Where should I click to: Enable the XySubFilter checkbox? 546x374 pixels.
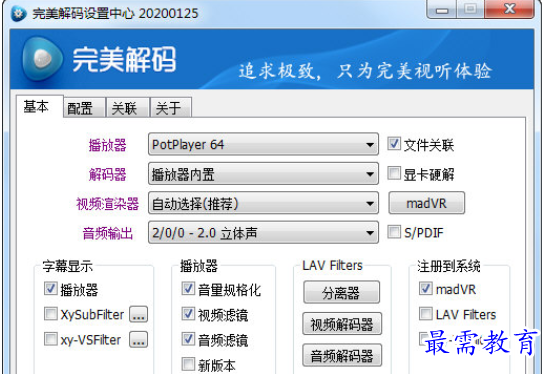tap(51, 314)
